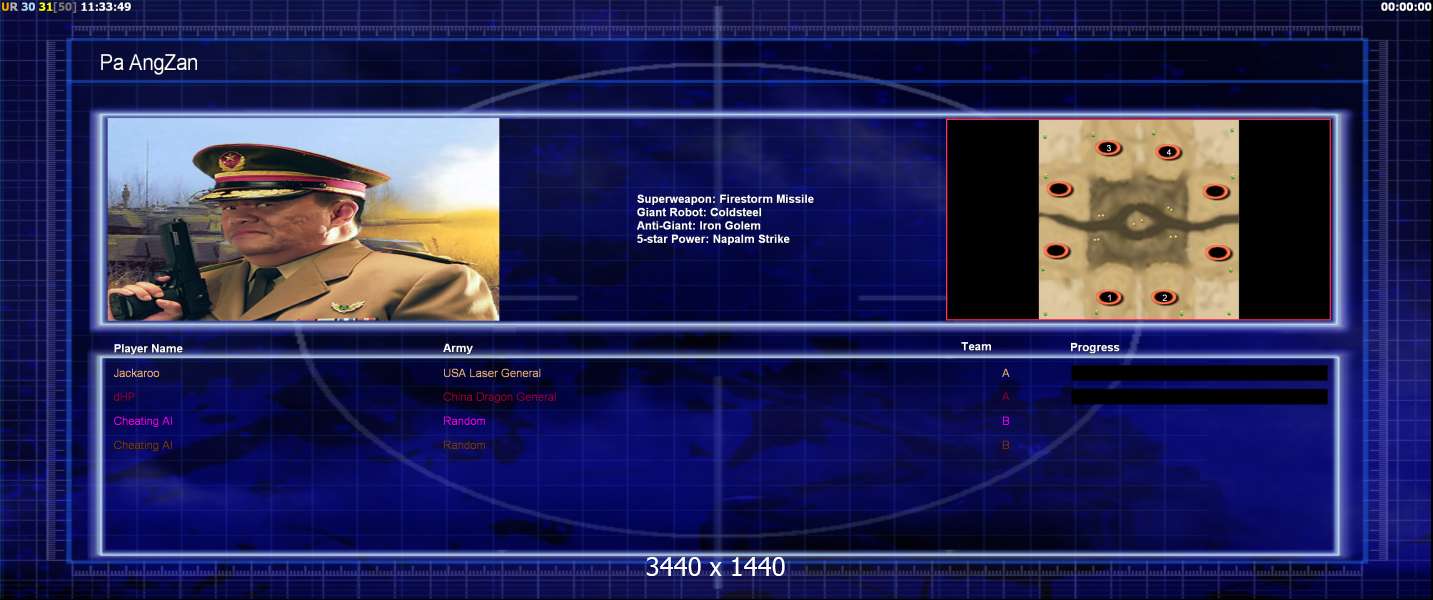Click the brown Random army entry
Image resolution: width=1433 pixels, height=600 pixels.
464,445
